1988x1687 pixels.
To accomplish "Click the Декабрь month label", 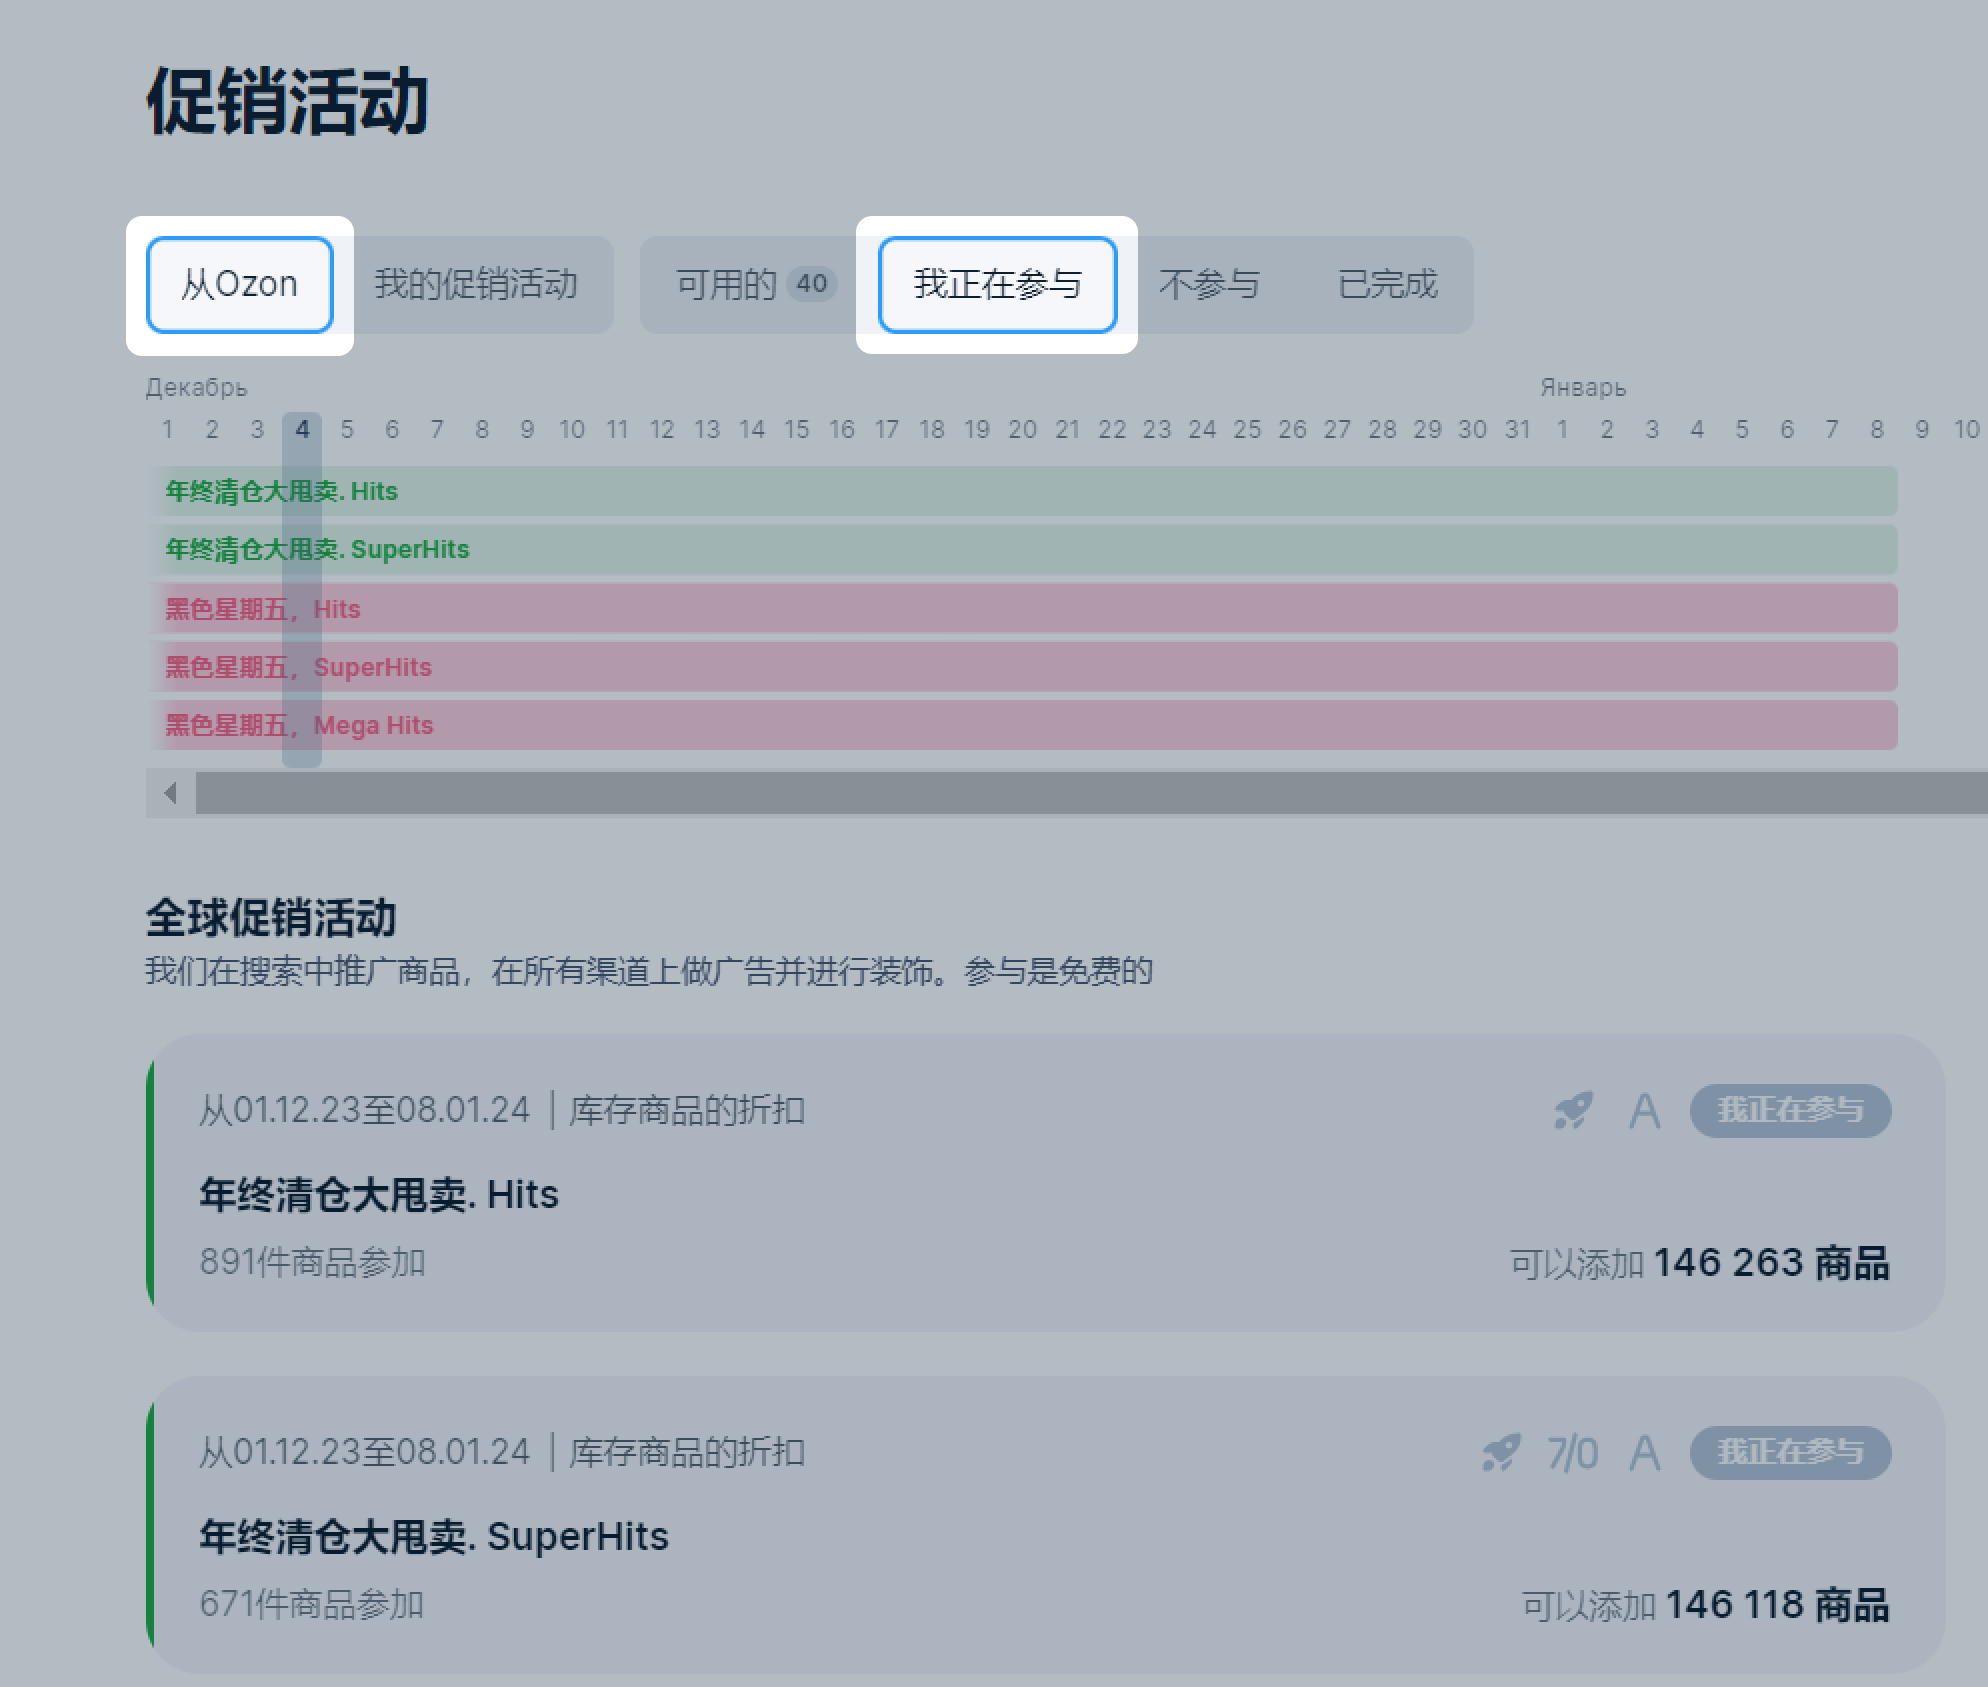I will point(196,387).
